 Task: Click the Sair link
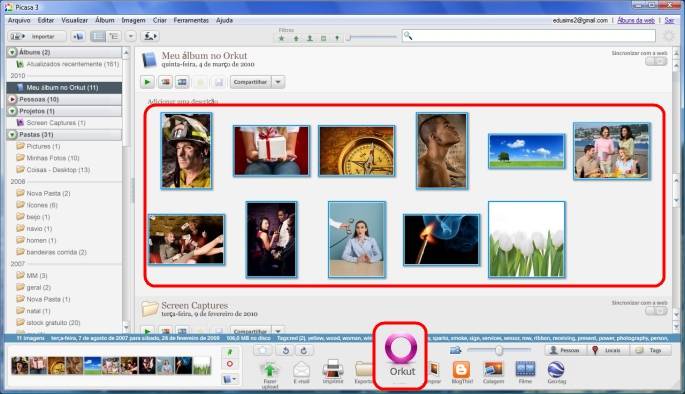pos(669,21)
